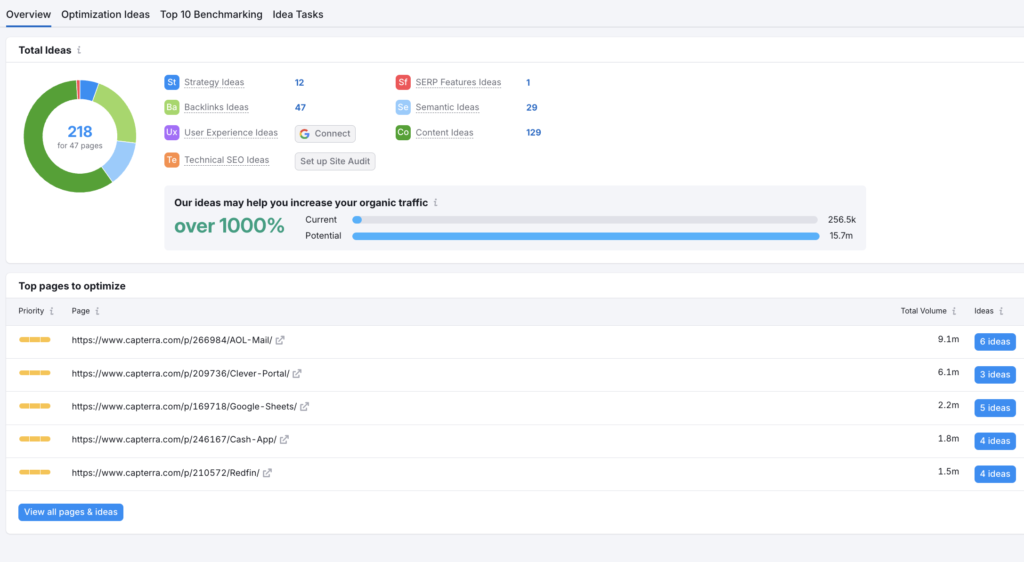
Task: Click the Redfin capterra URL
Action: 165,473
